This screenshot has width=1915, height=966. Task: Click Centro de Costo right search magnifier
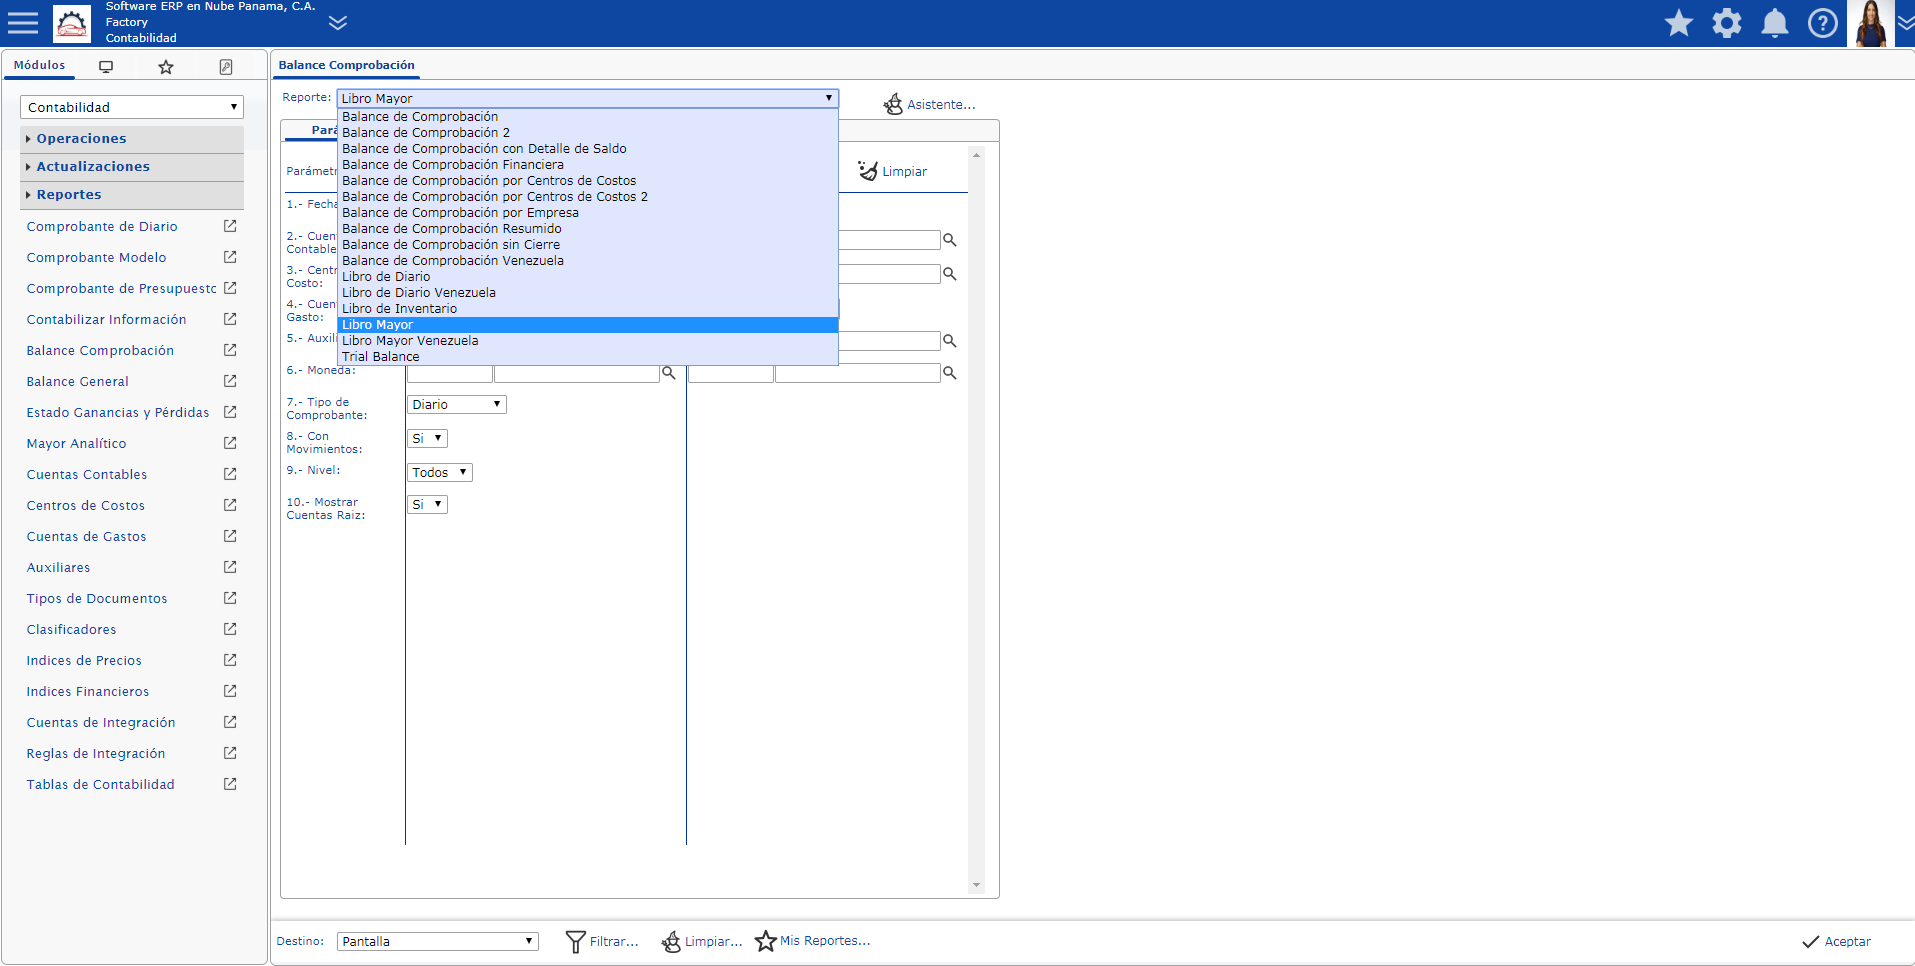coord(950,274)
